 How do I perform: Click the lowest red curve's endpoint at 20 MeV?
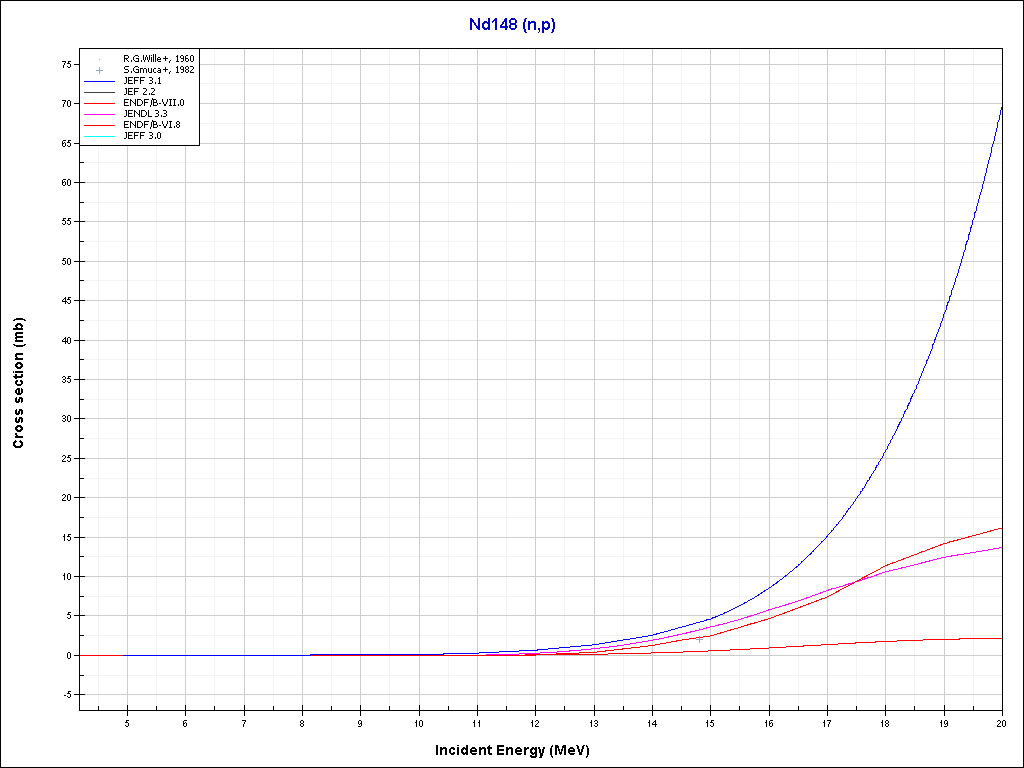click(x=1001, y=638)
